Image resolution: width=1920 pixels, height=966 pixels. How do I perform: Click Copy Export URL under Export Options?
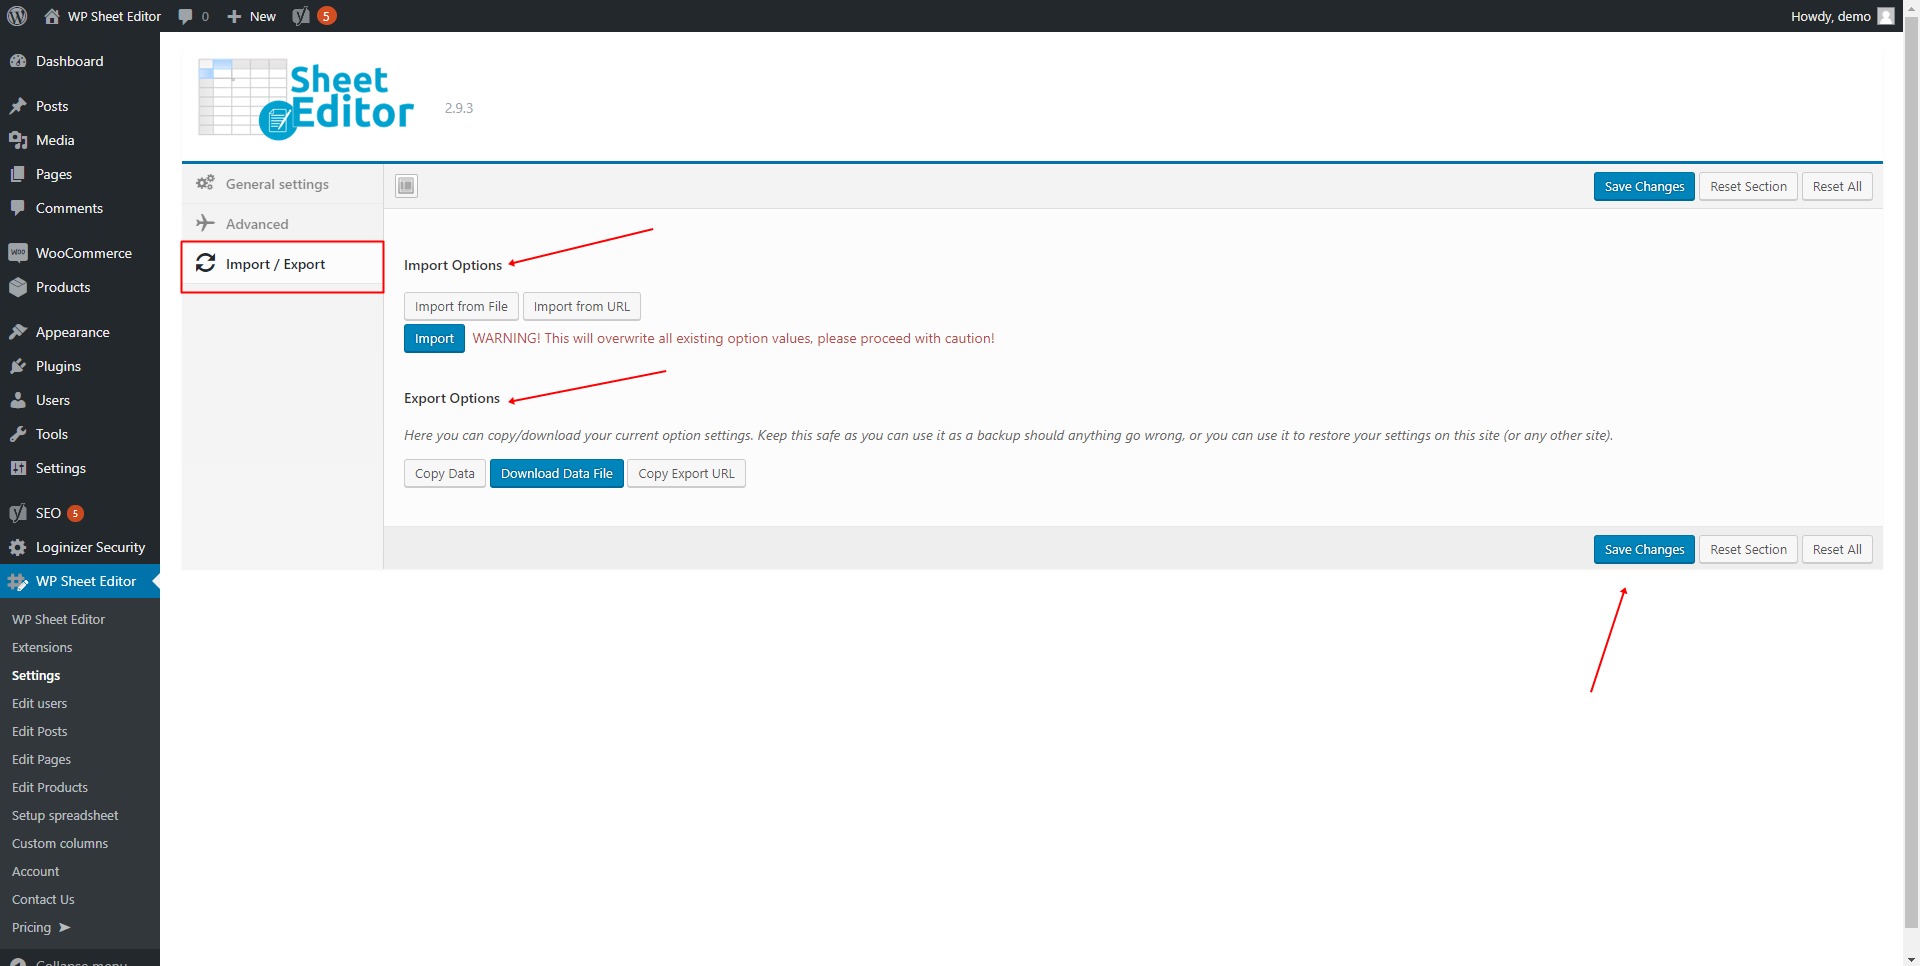[x=685, y=473]
